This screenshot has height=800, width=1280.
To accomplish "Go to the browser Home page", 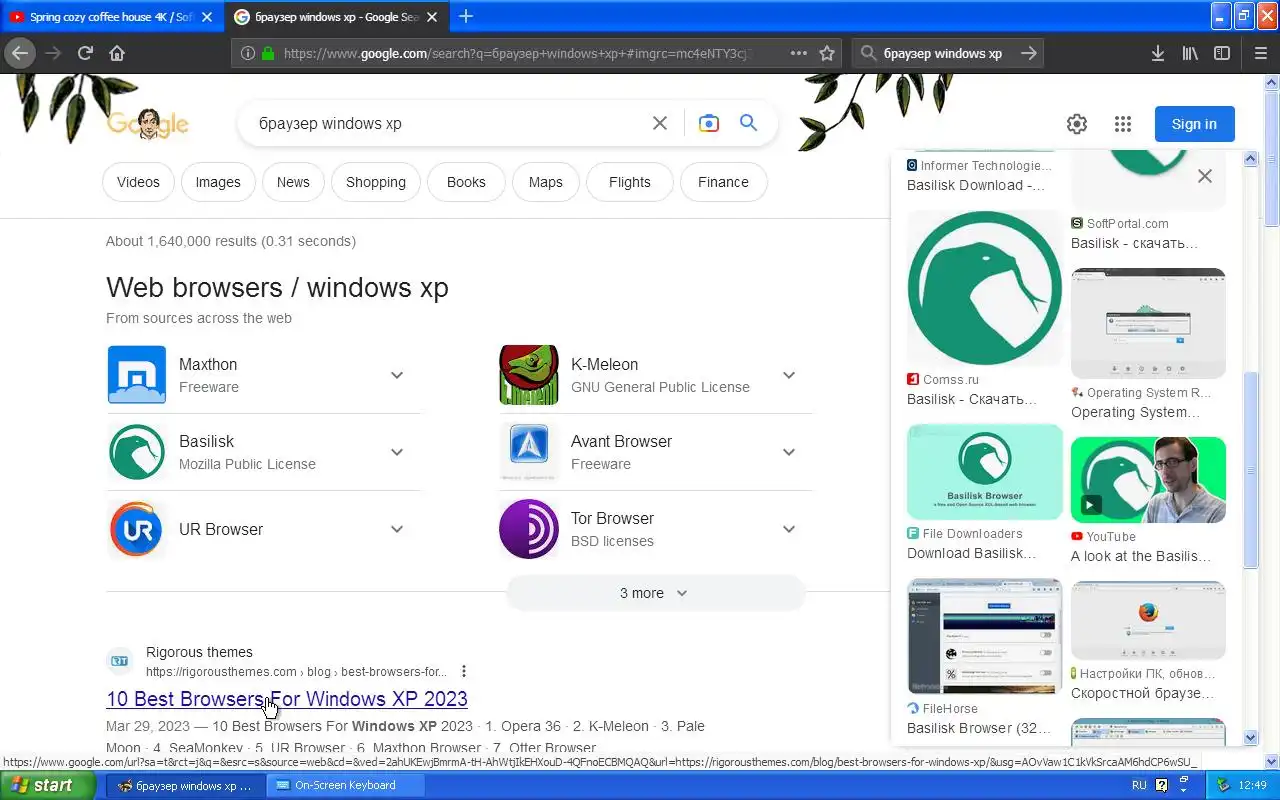I will tap(117, 53).
